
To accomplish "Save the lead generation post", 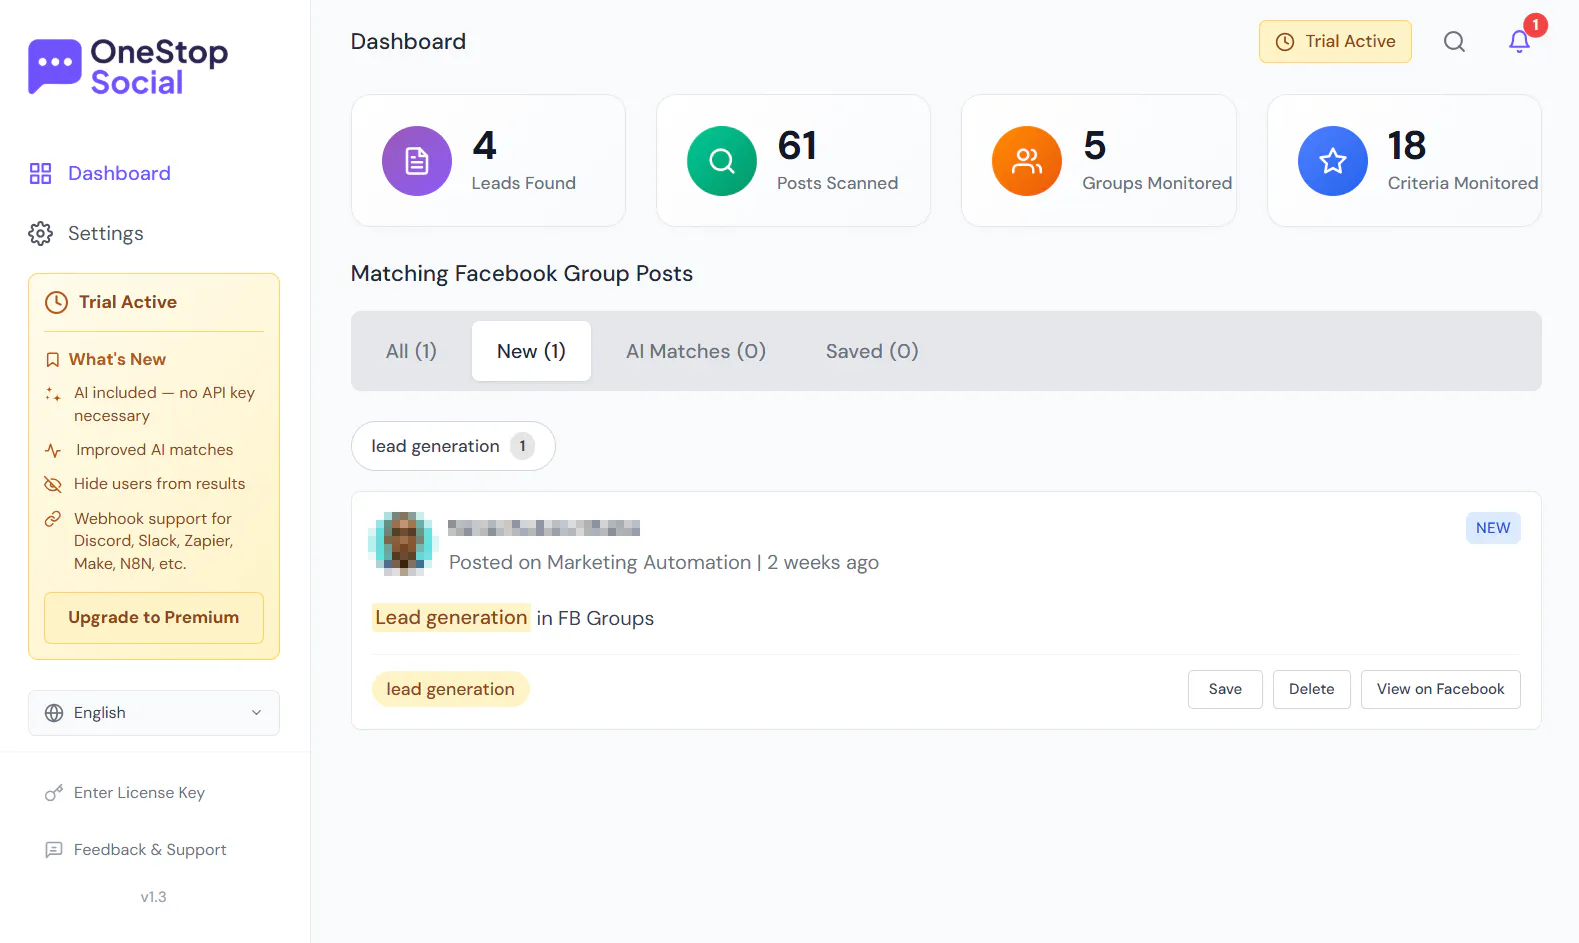I will pos(1225,690).
